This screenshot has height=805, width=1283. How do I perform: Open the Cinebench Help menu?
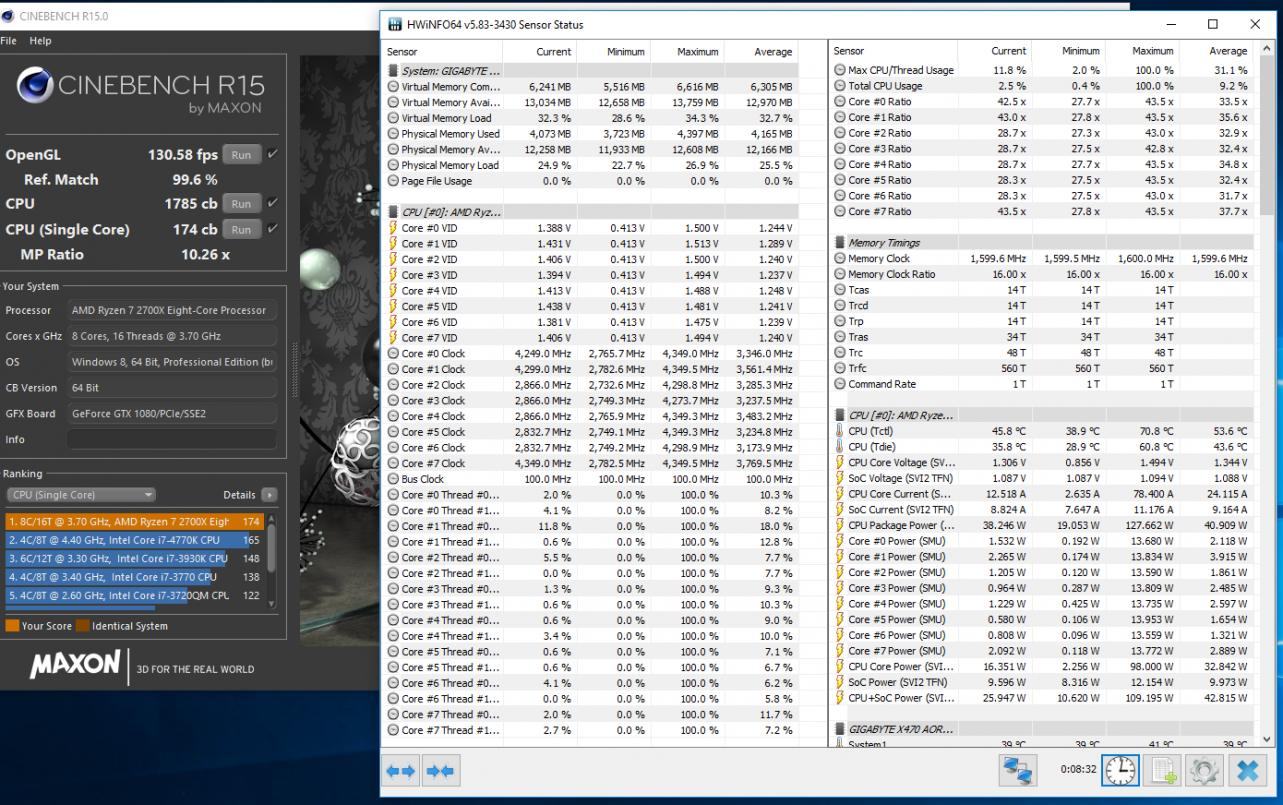click(40, 41)
